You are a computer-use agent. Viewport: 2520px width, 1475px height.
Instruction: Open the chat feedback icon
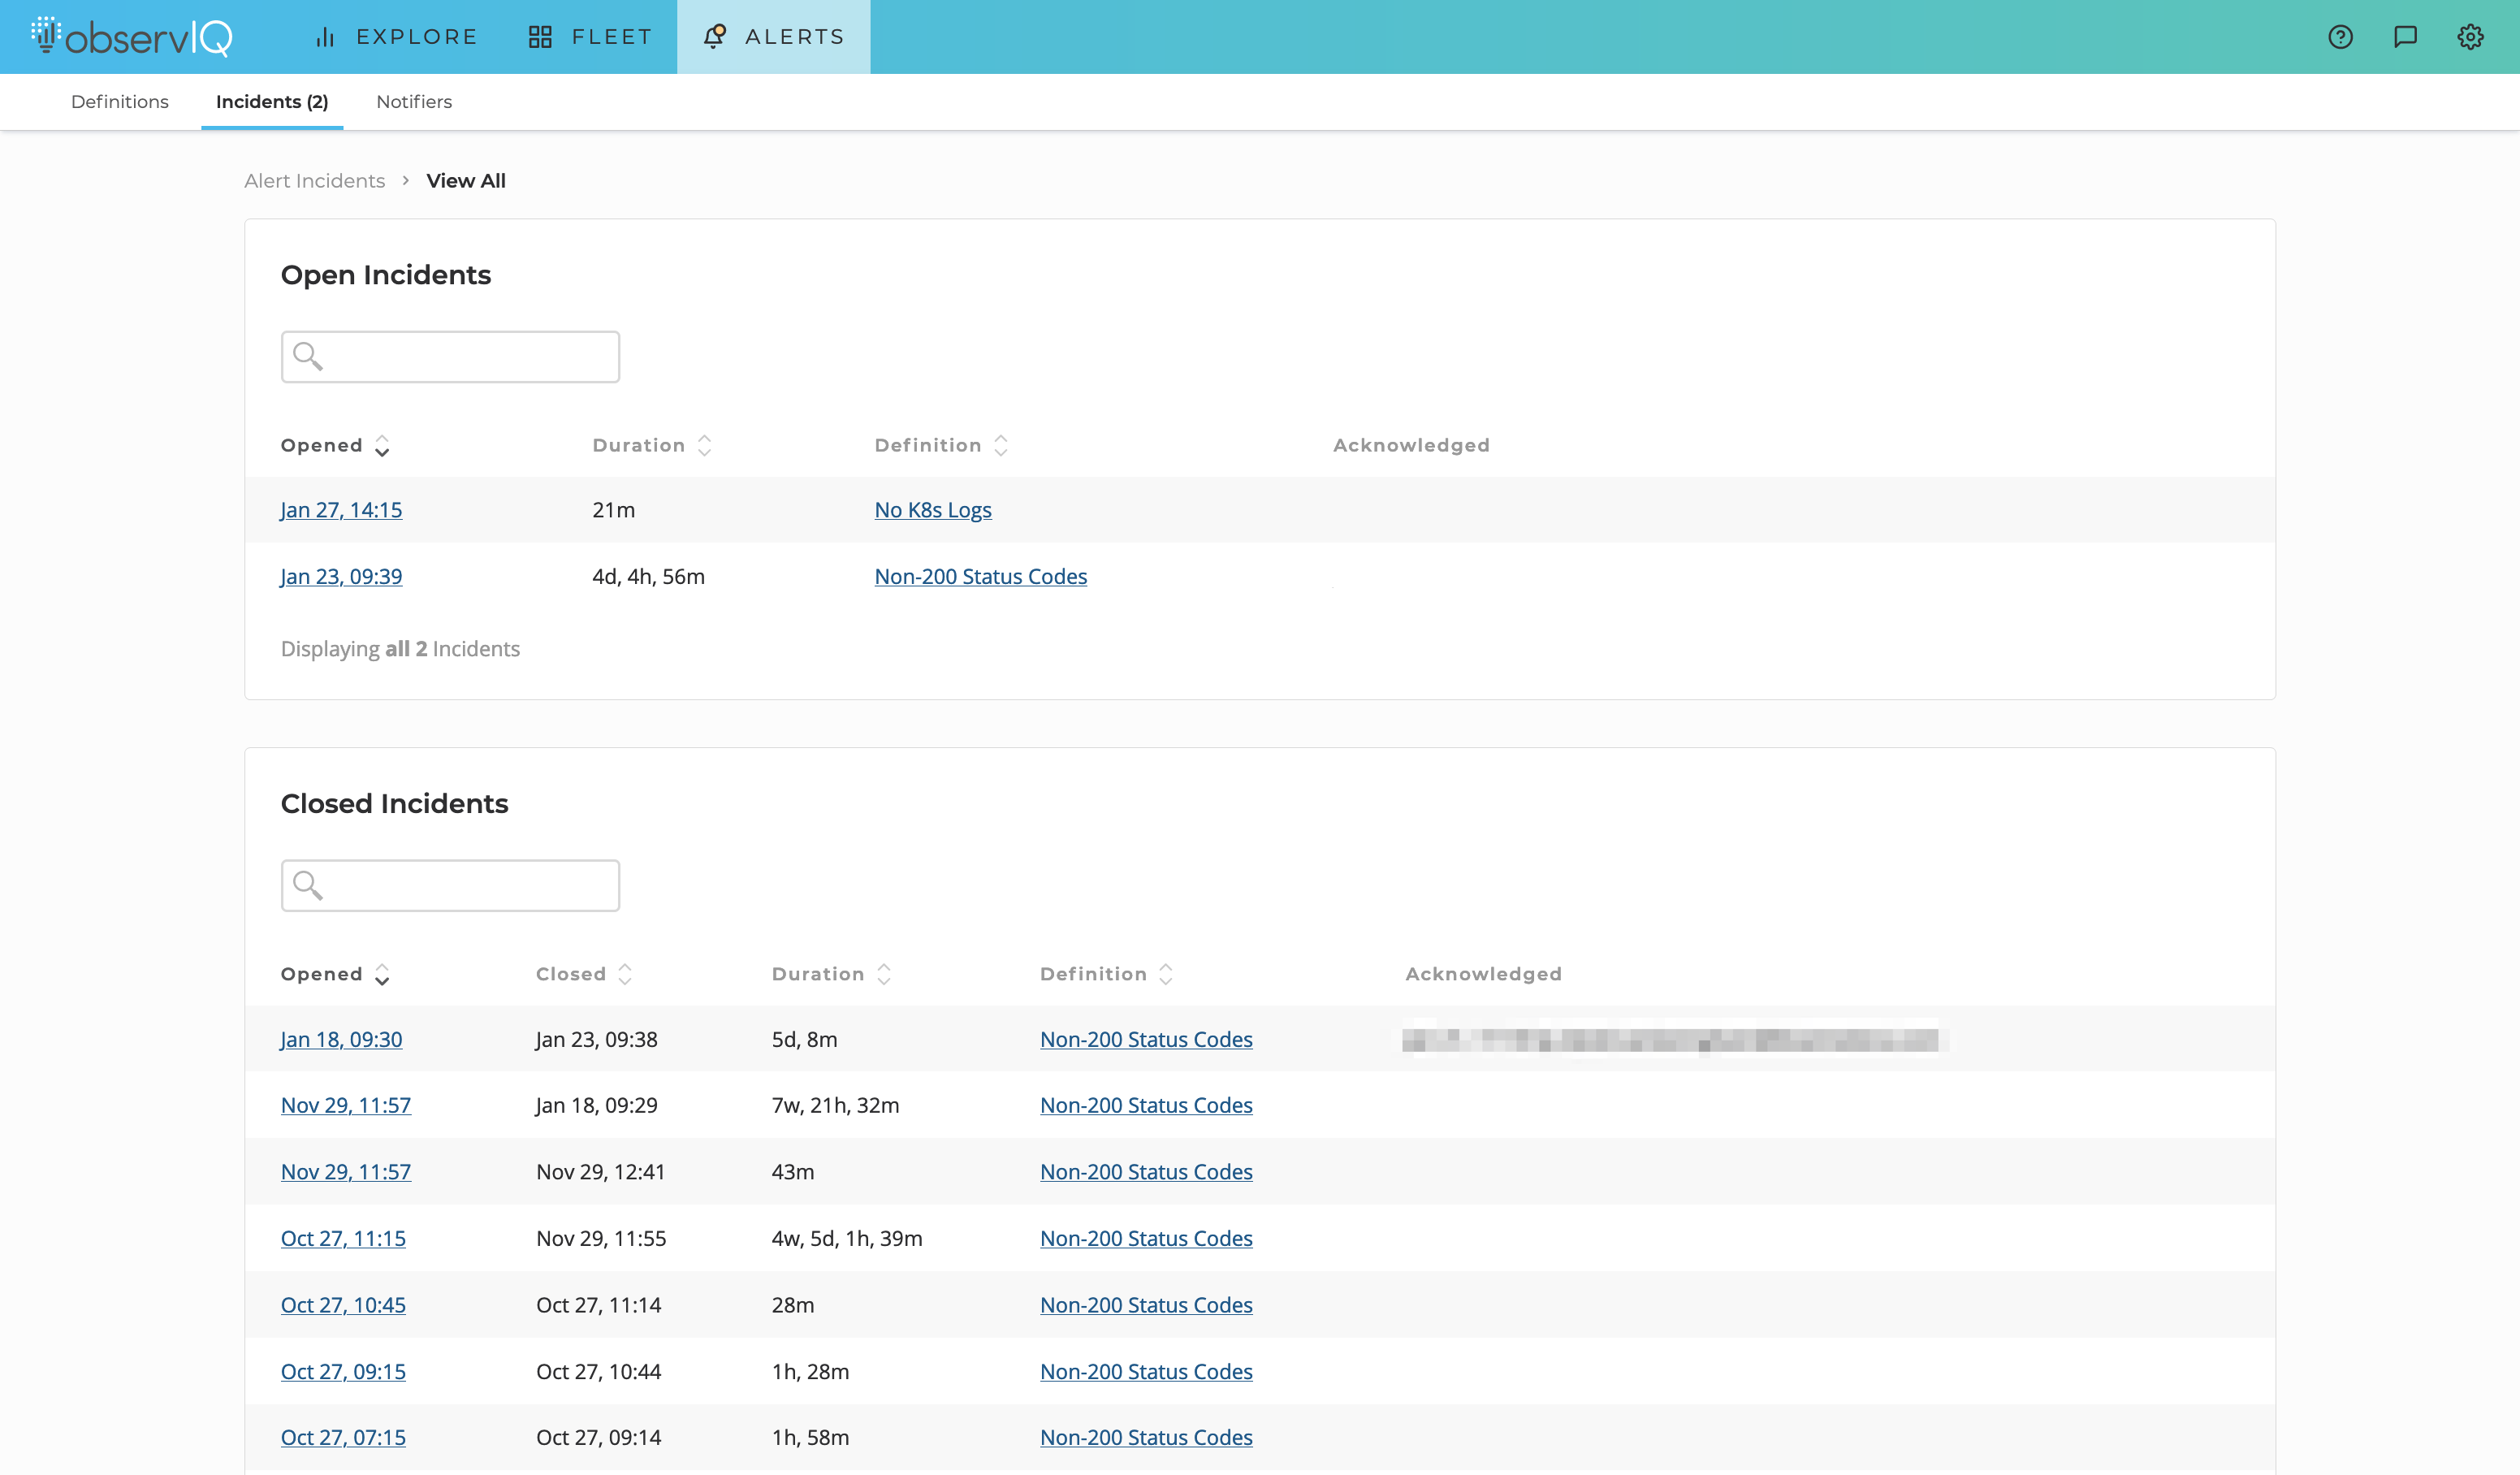pyautogui.click(x=2405, y=37)
